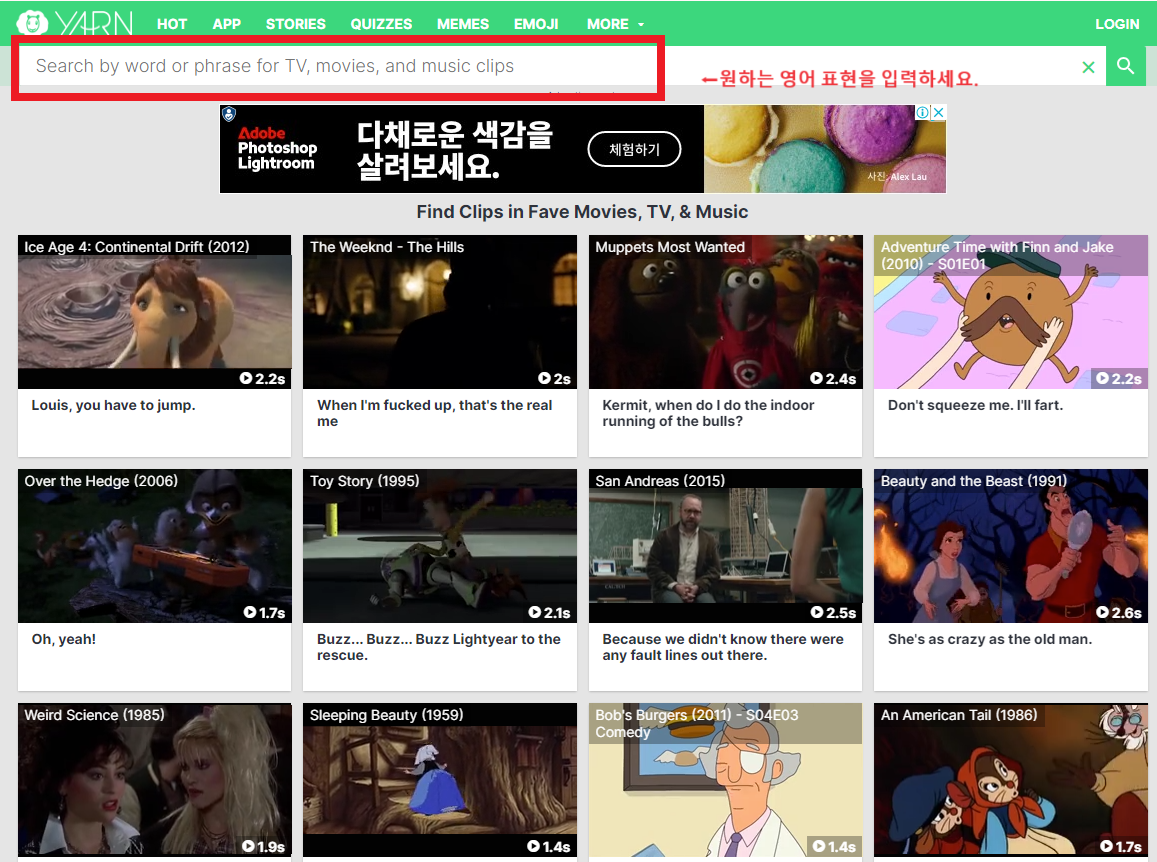Click caption "Louis, you have to jump."
The width and height of the screenshot is (1157, 862).
(113, 405)
